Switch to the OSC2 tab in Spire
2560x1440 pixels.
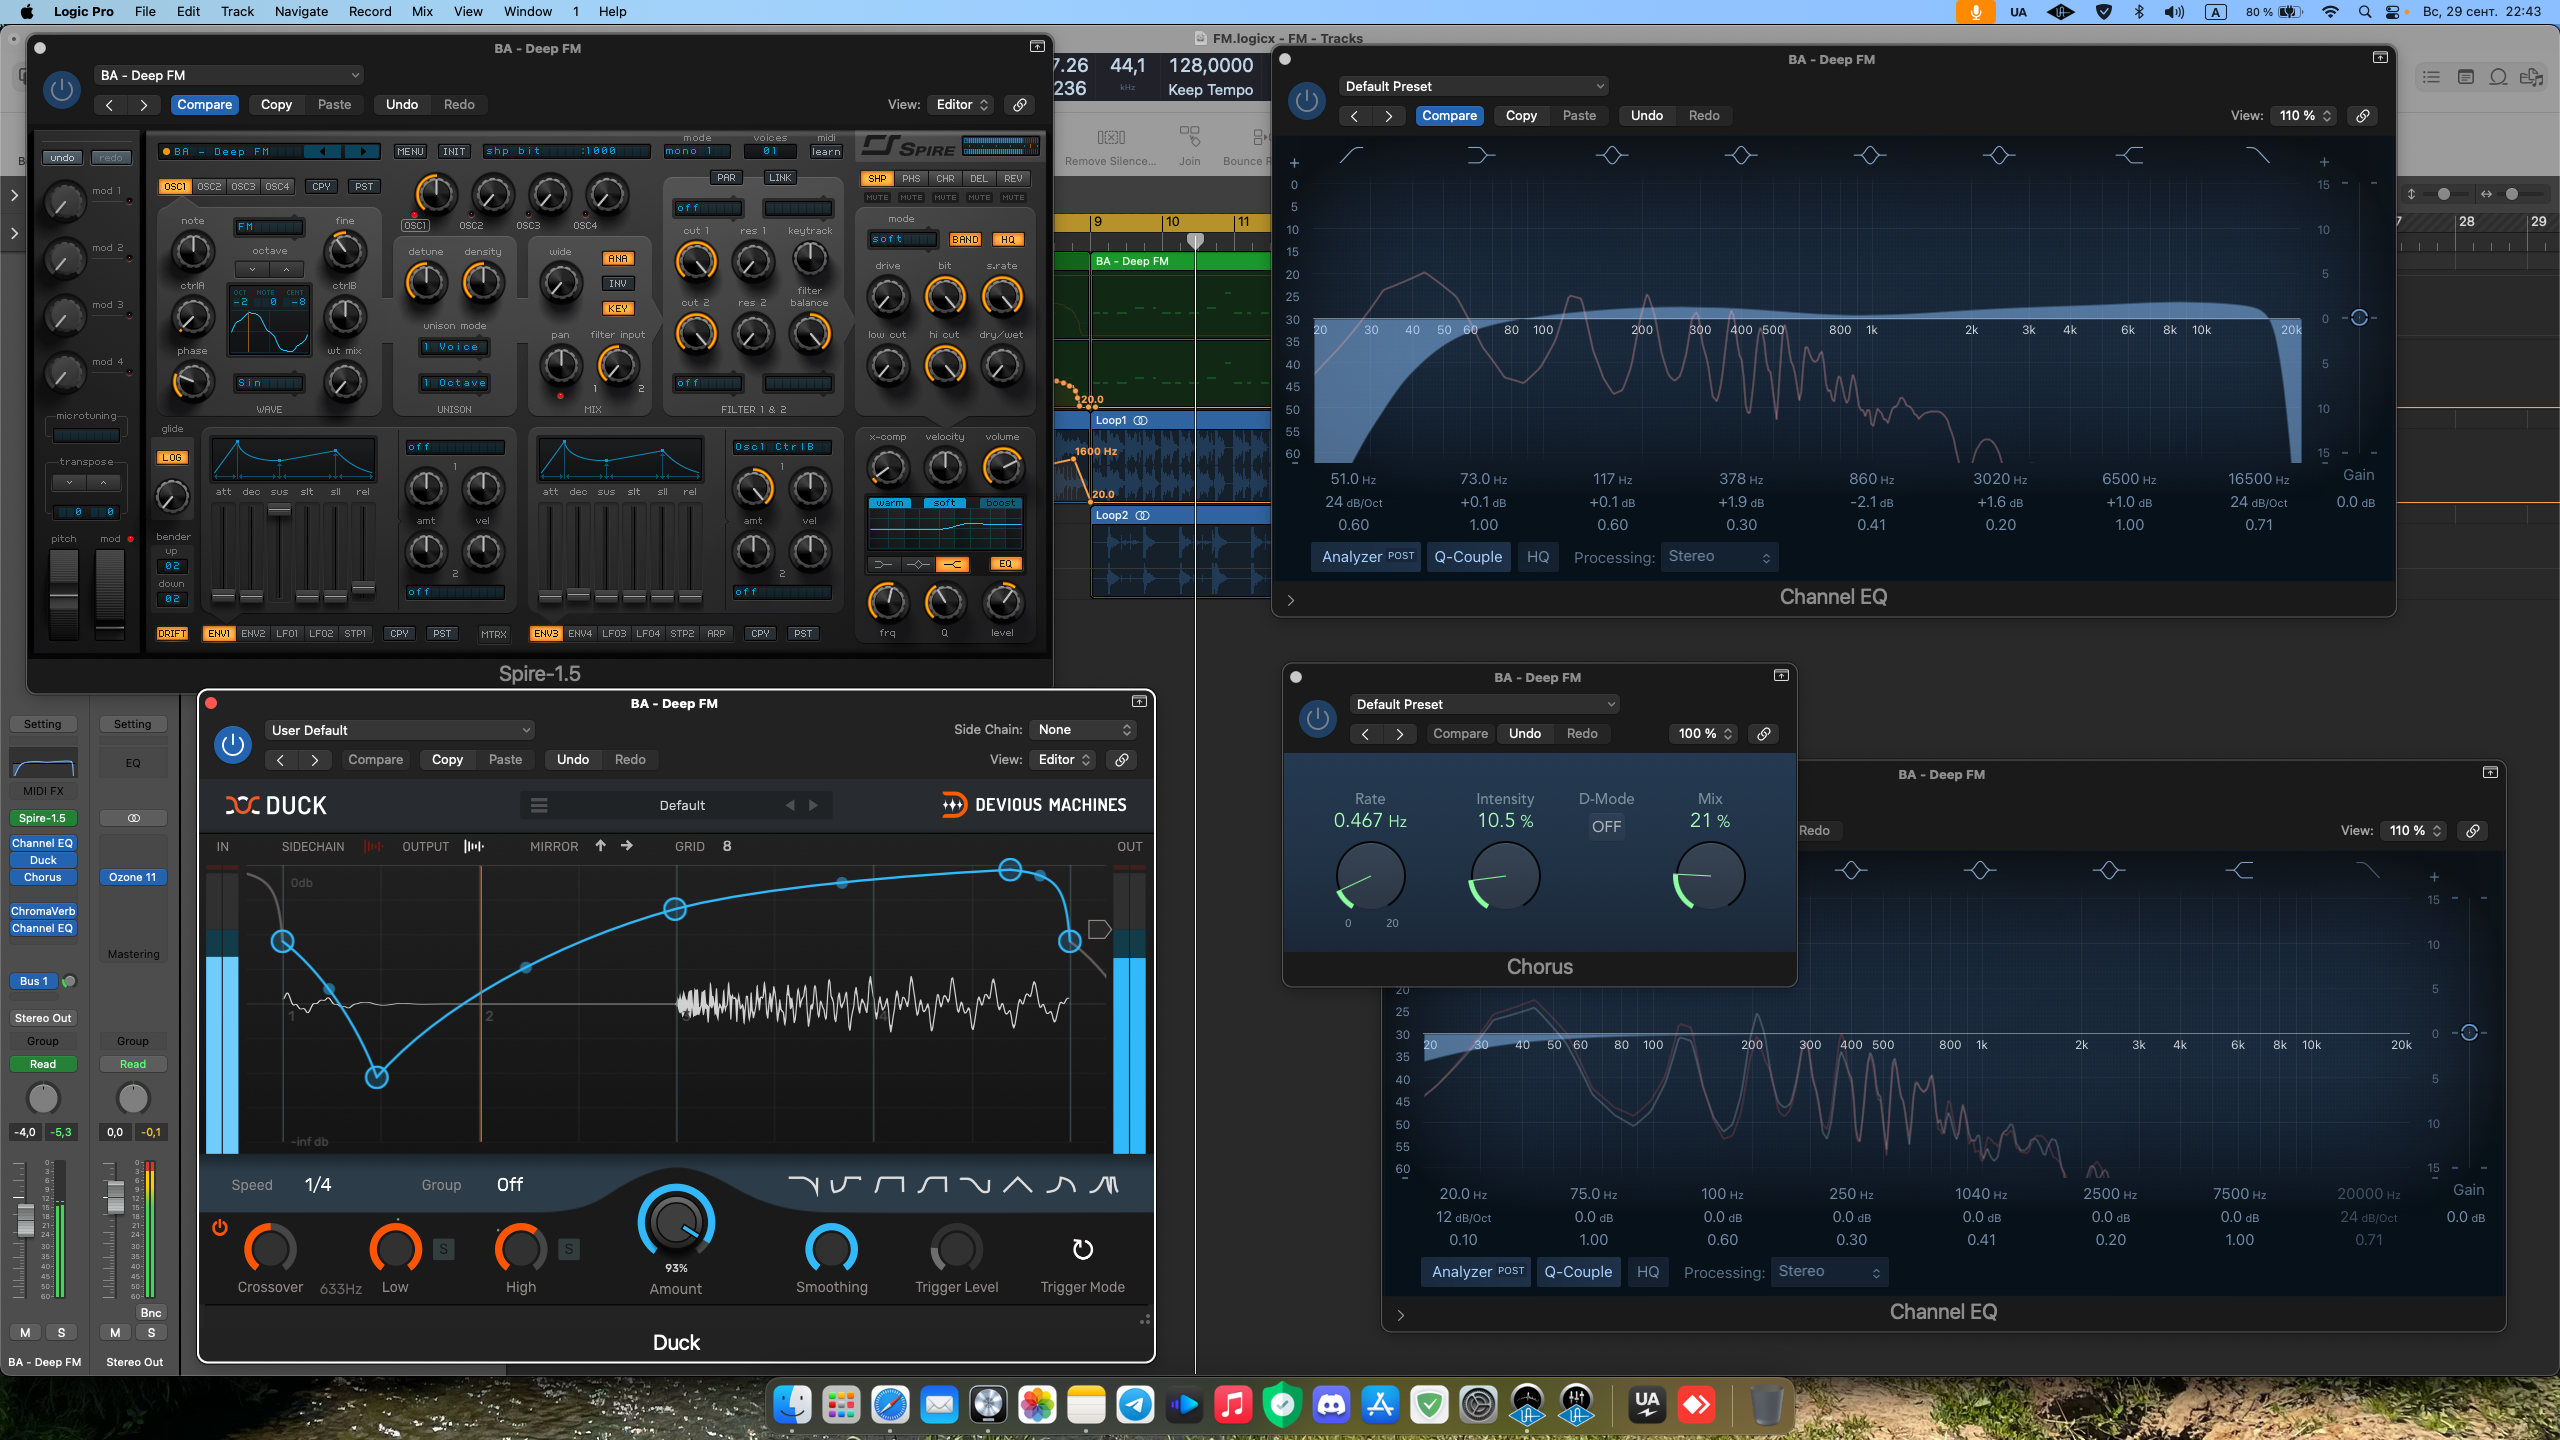click(x=209, y=186)
